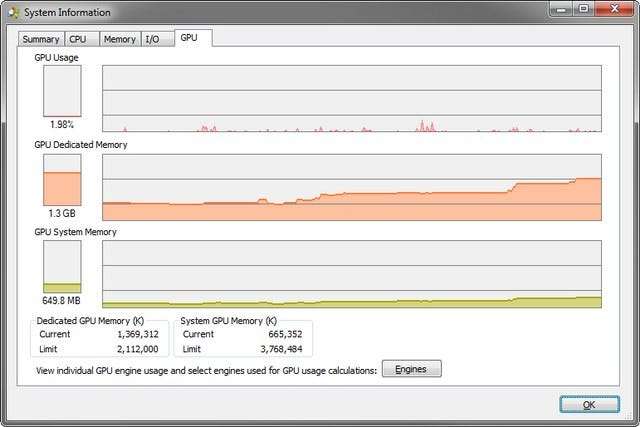Click the GPU Usage history graph
Image resolution: width=640 pixels, height=427 pixels.
point(352,99)
